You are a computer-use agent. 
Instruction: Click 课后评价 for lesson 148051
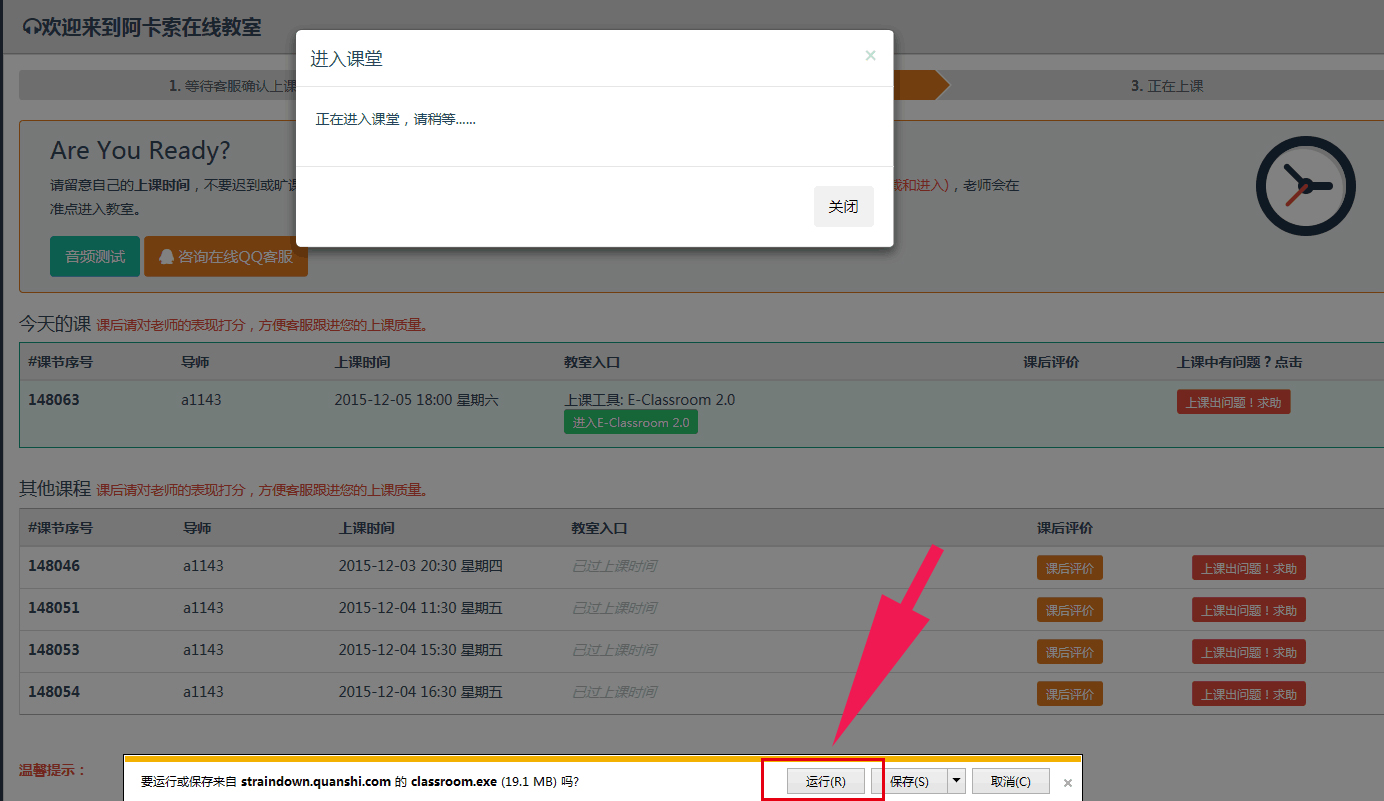tap(1069, 610)
